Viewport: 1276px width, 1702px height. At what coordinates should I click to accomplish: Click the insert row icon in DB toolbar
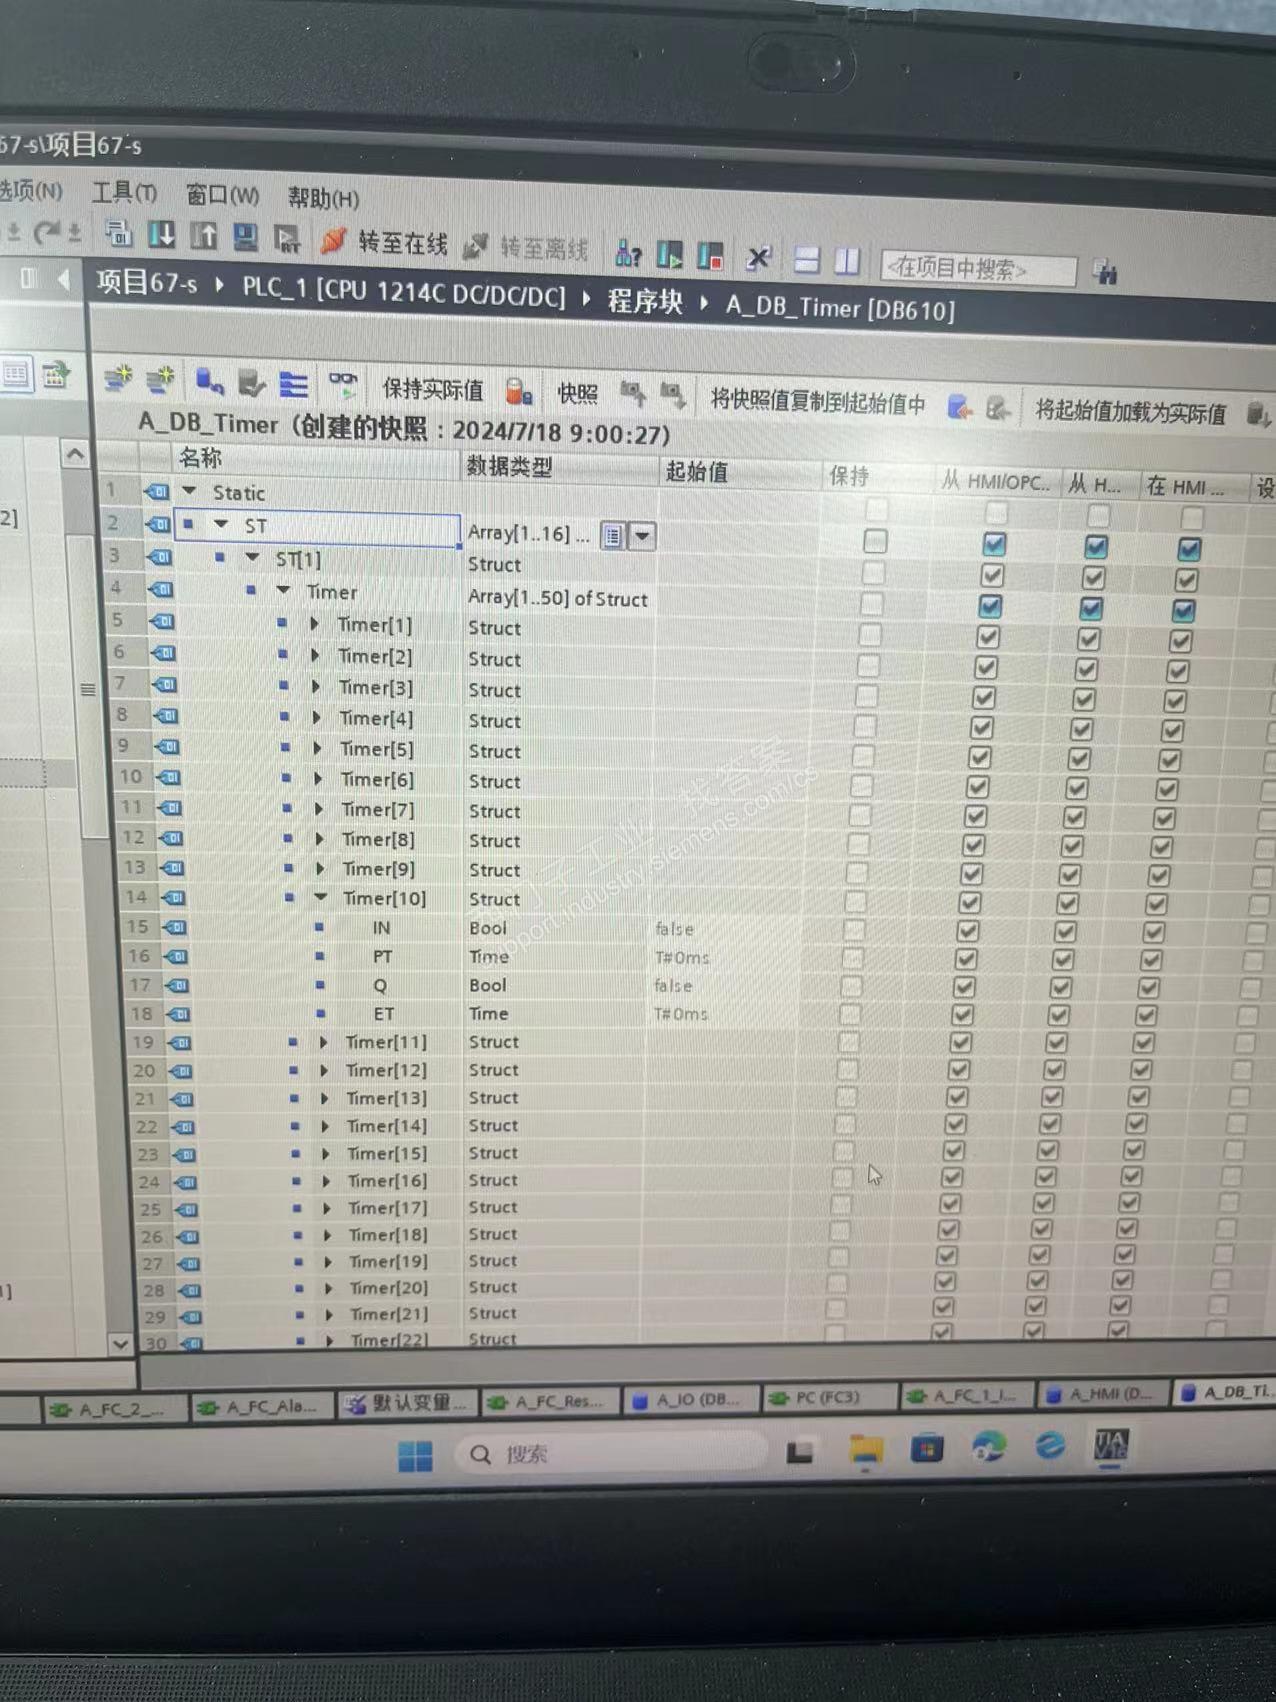click(118, 378)
